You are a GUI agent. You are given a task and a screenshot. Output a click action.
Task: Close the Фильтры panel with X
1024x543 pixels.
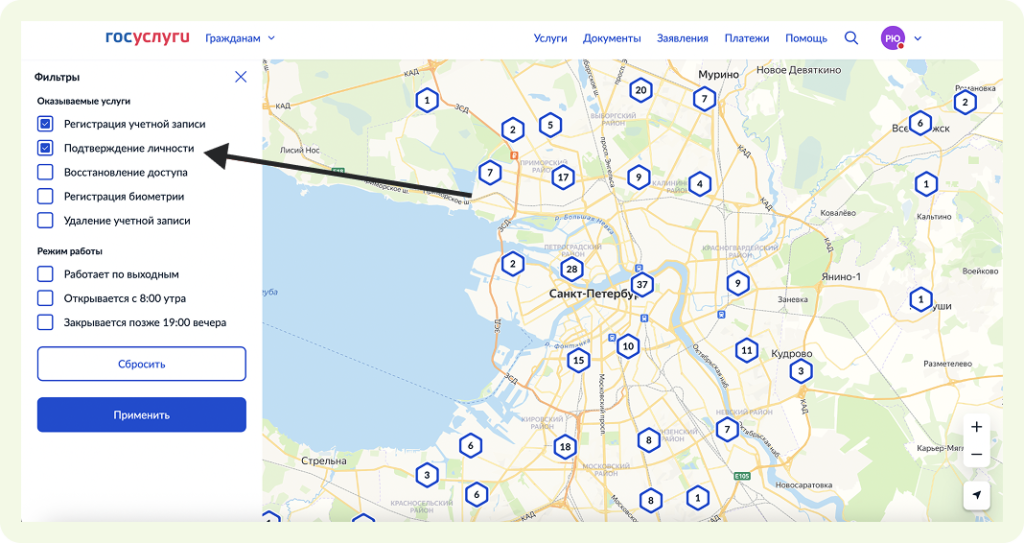coord(241,77)
